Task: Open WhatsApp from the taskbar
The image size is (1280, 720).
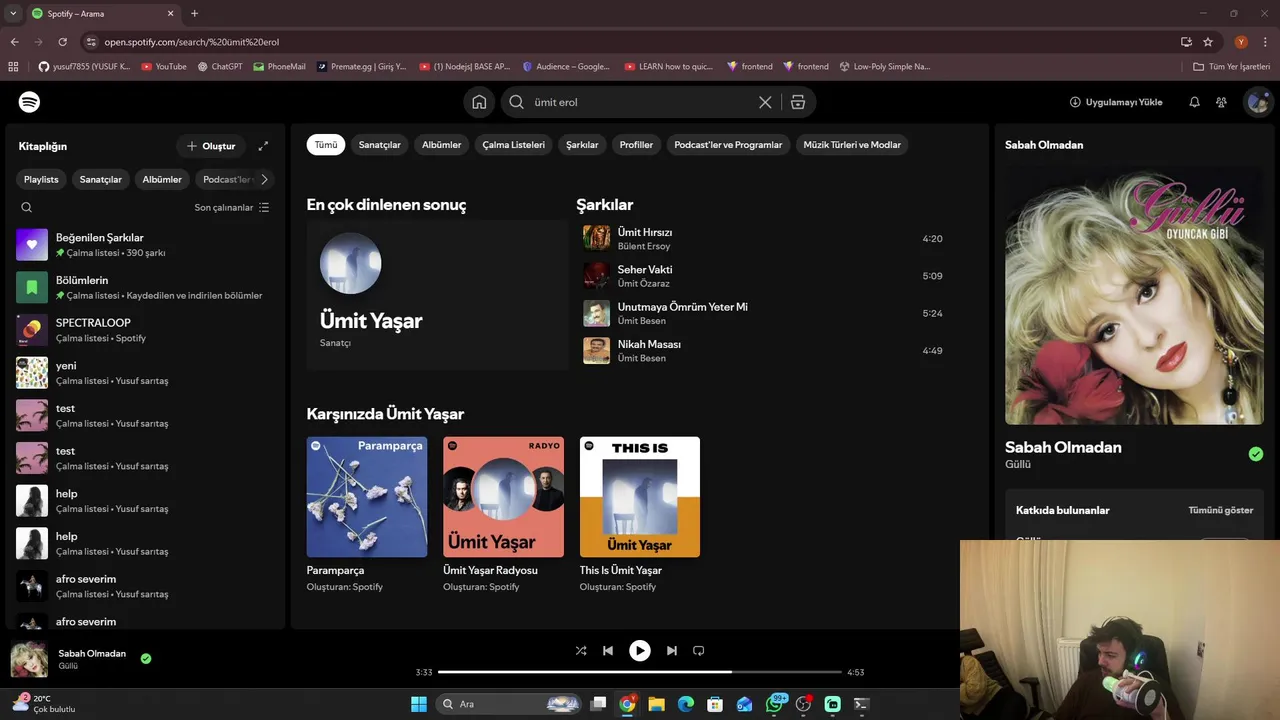Action: pyautogui.click(x=775, y=704)
